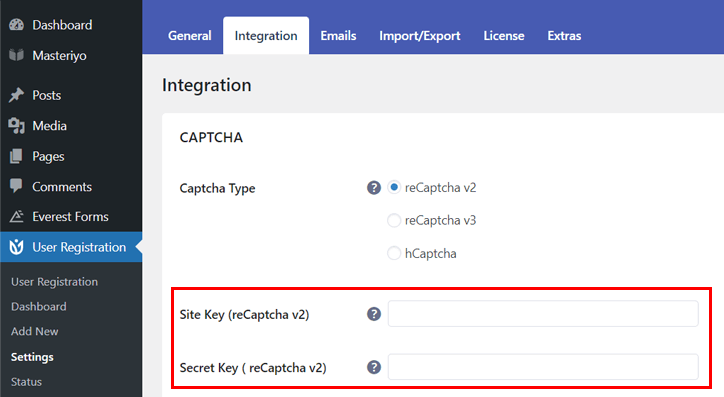Open the Import/Export tab

pyautogui.click(x=420, y=36)
